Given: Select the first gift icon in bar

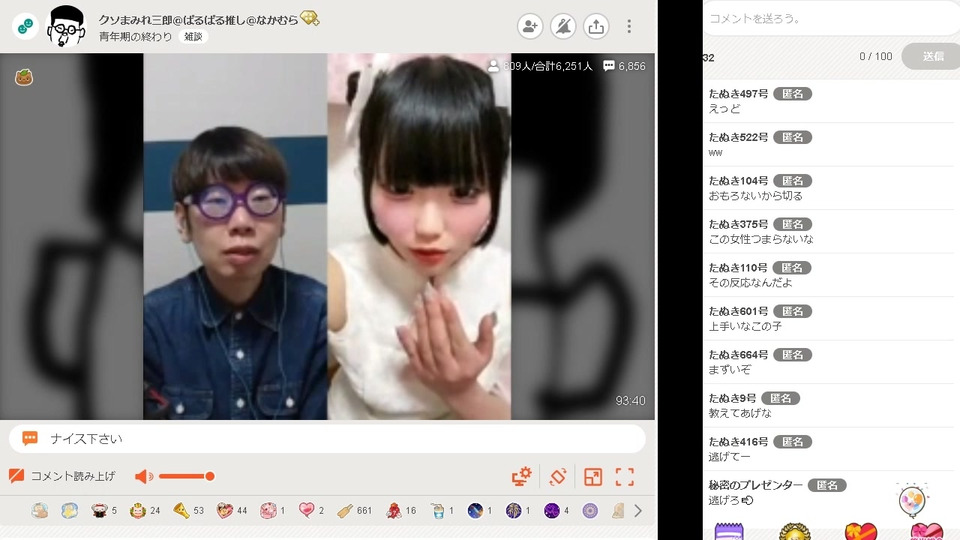Looking at the screenshot, I should 40,511.
